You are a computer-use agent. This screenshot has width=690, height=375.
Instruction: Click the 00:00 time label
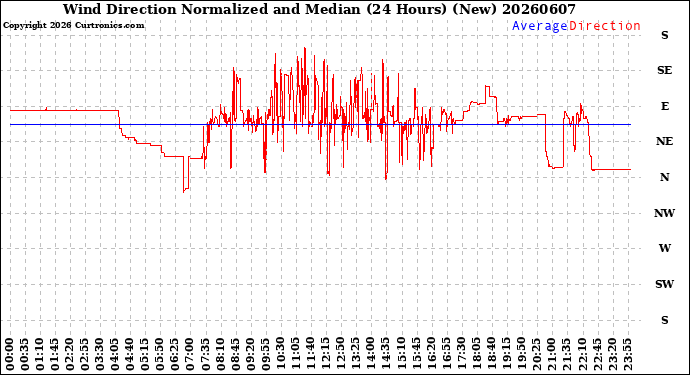click(x=10, y=354)
